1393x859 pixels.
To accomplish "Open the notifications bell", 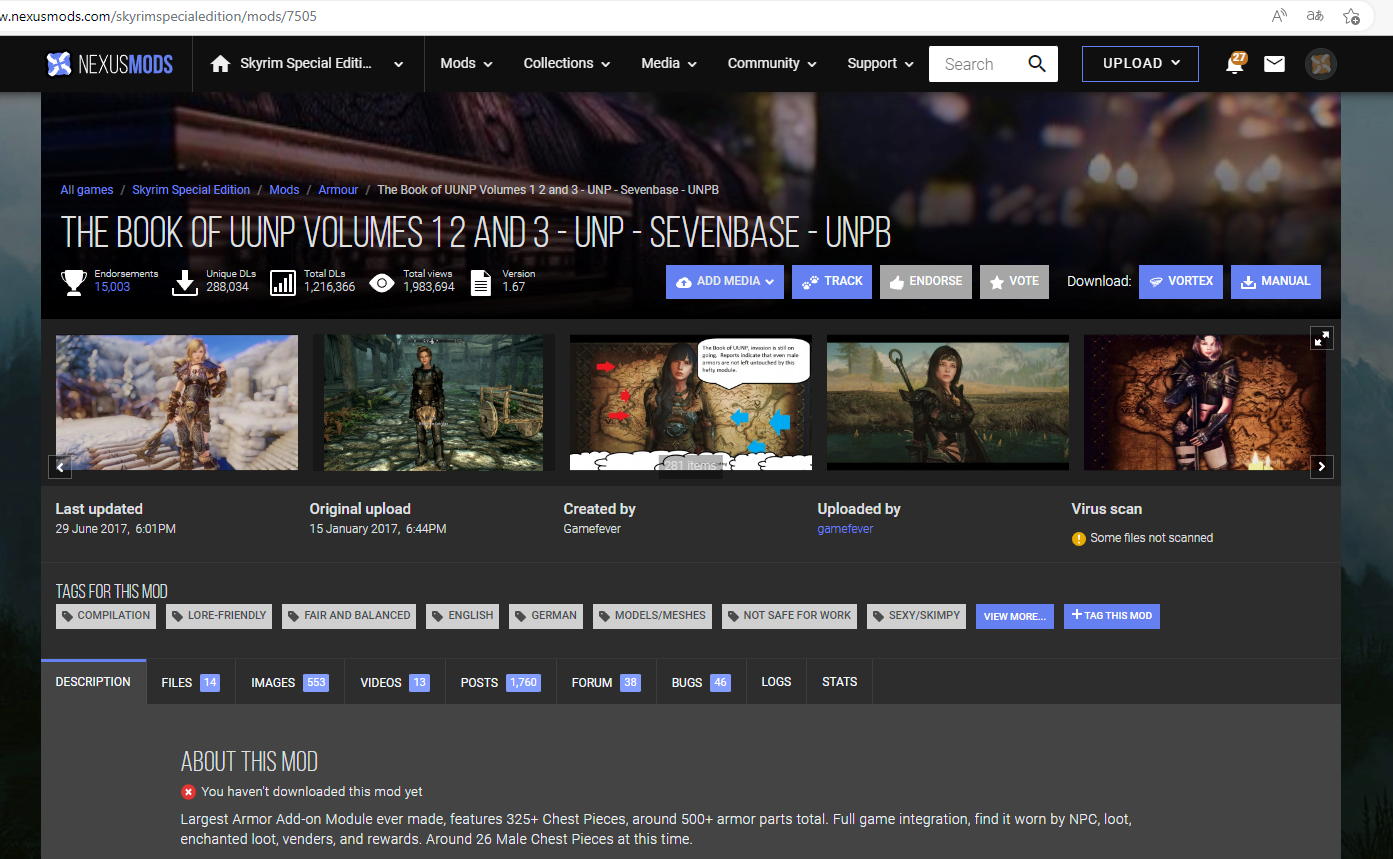I will click(1235, 64).
